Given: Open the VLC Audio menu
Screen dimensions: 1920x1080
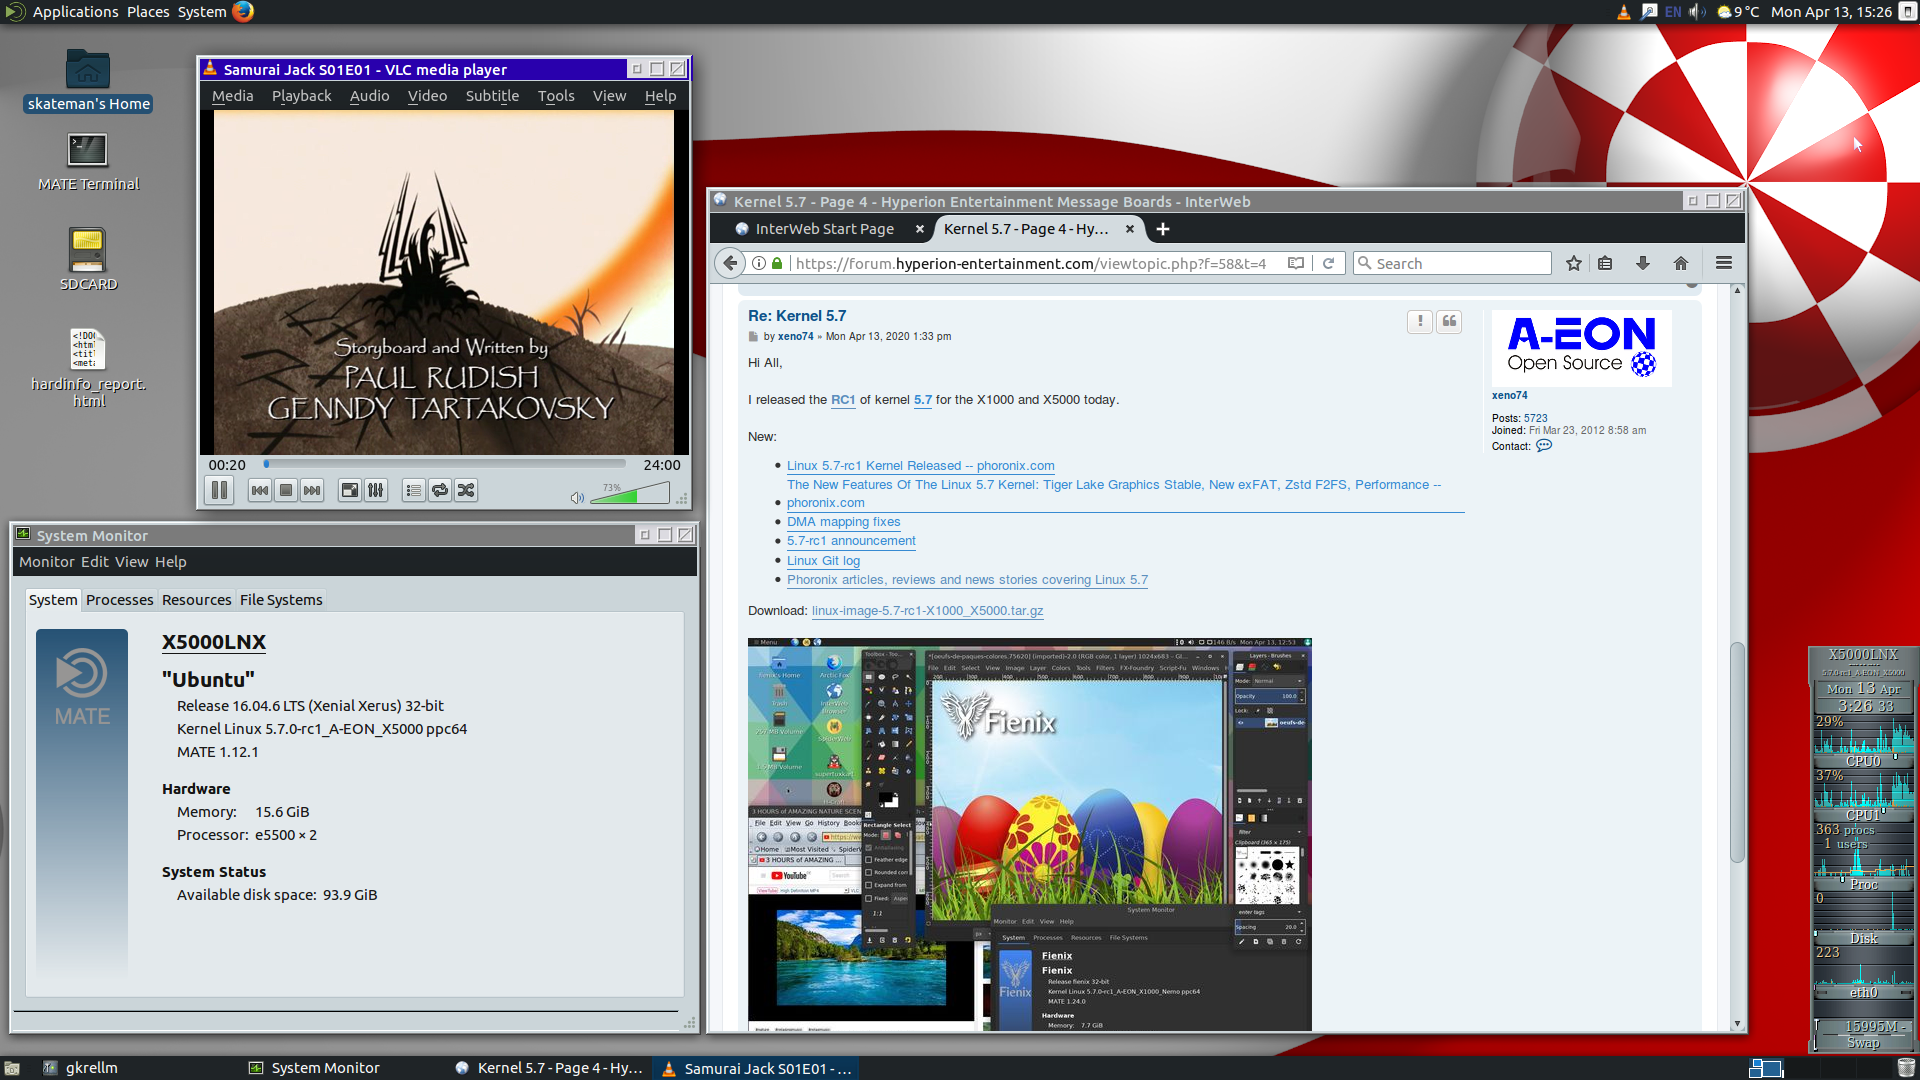Looking at the screenshot, I should (x=369, y=96).
